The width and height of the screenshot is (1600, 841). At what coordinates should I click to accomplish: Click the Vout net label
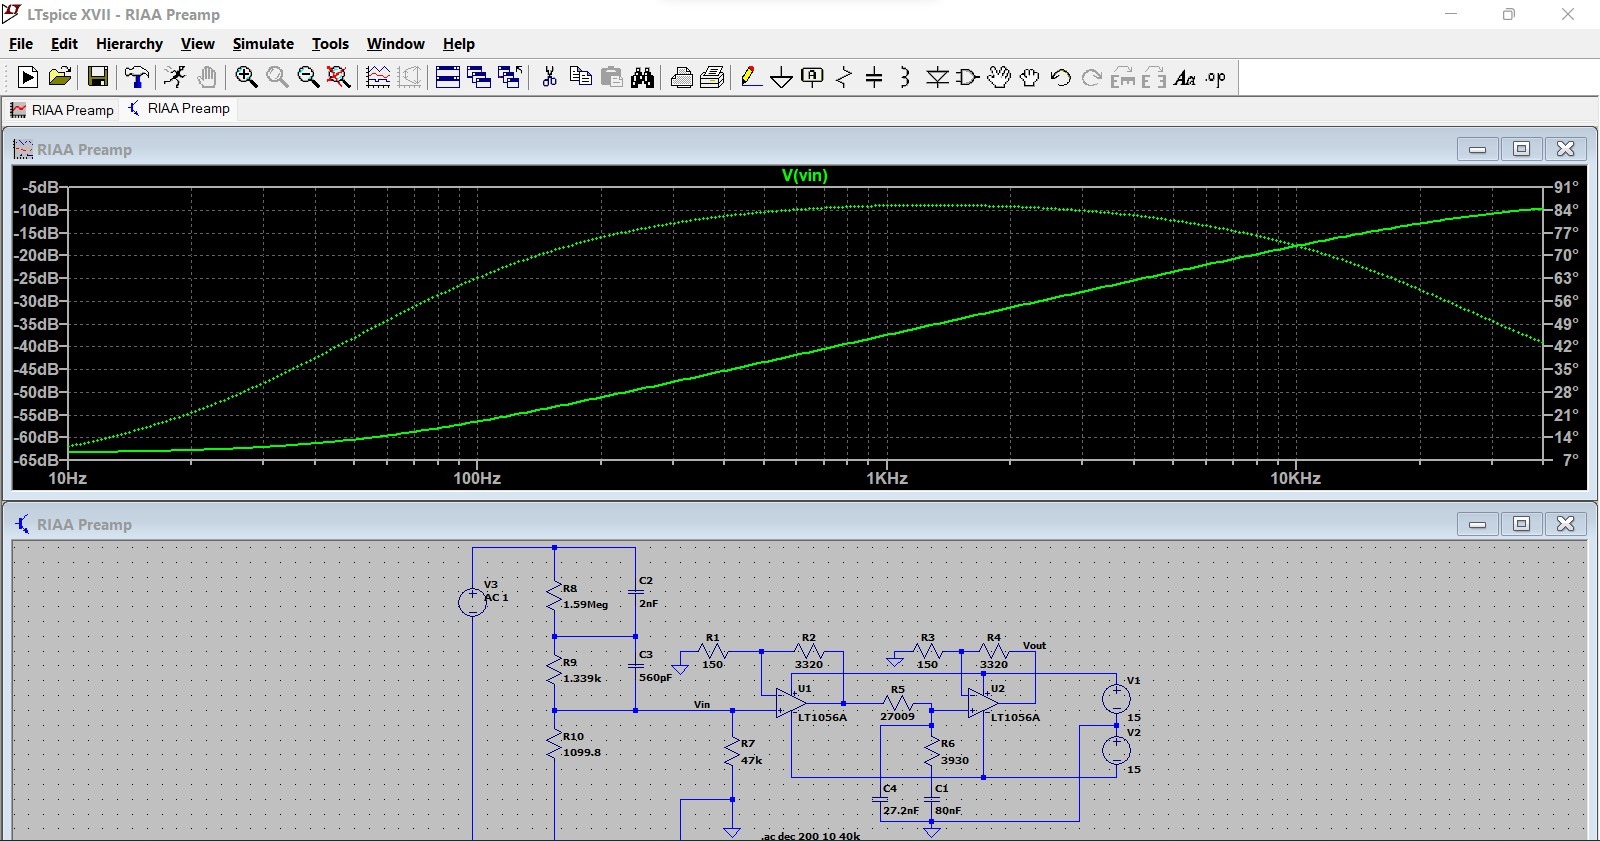click(1034, 645)
